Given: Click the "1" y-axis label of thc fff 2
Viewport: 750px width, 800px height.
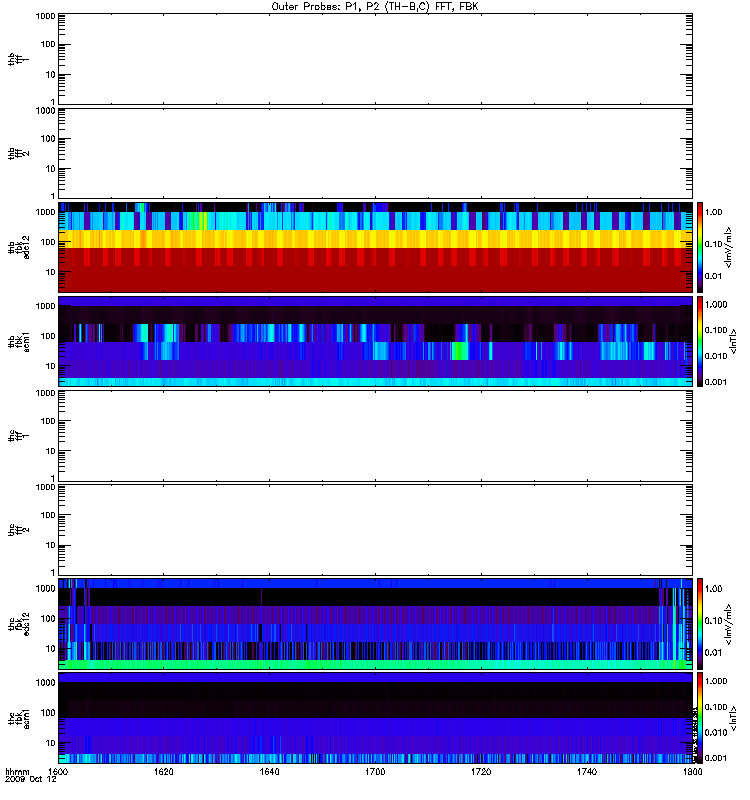Looking at the screenshot, I should click(x=53, y=572).
